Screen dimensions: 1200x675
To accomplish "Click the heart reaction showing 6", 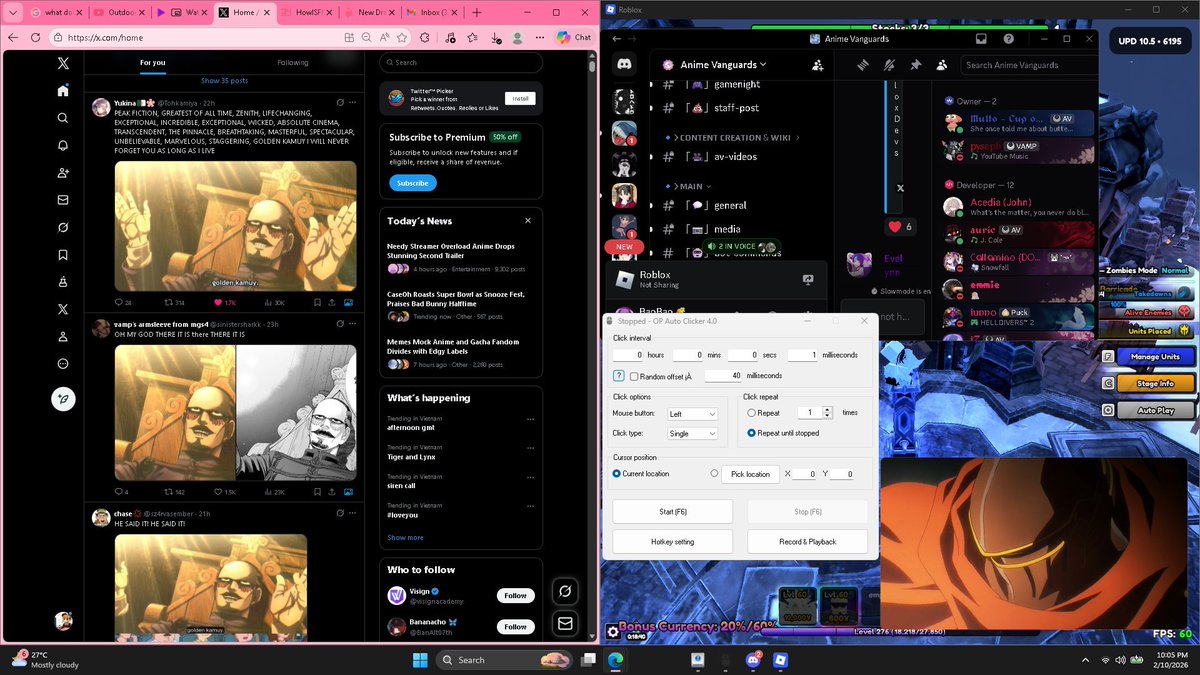I will click(x=899, y=227).
